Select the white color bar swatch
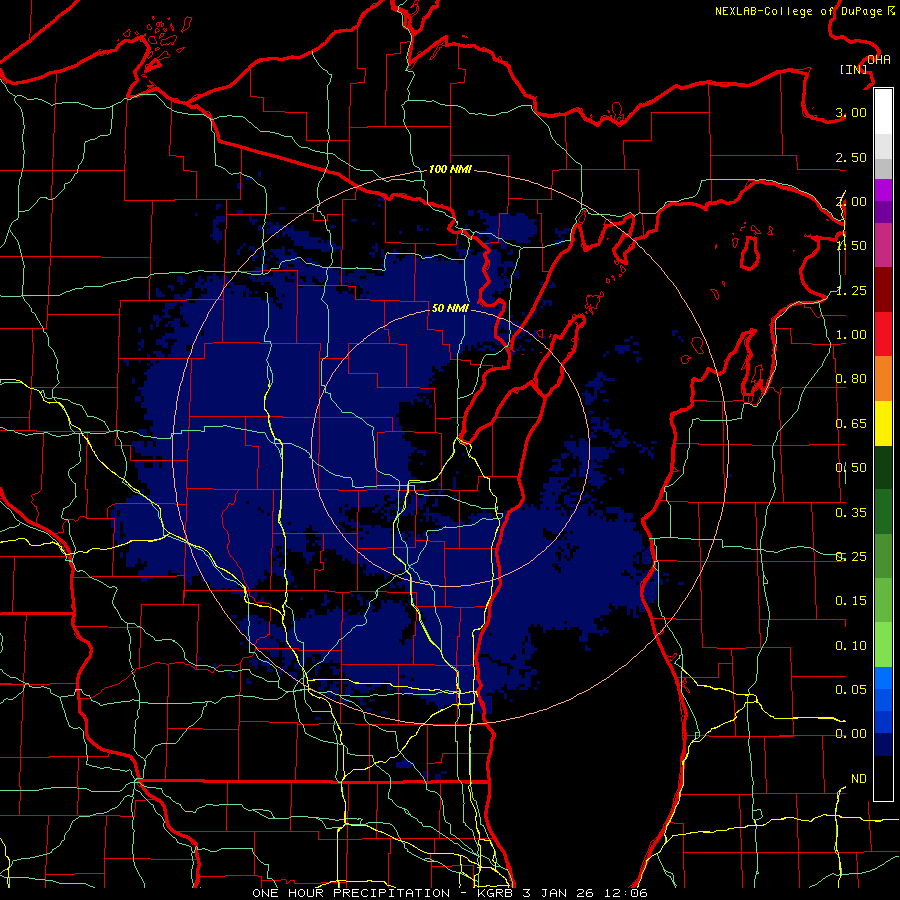The width and height of the screenshot is (900, 900). coord(883,111)
